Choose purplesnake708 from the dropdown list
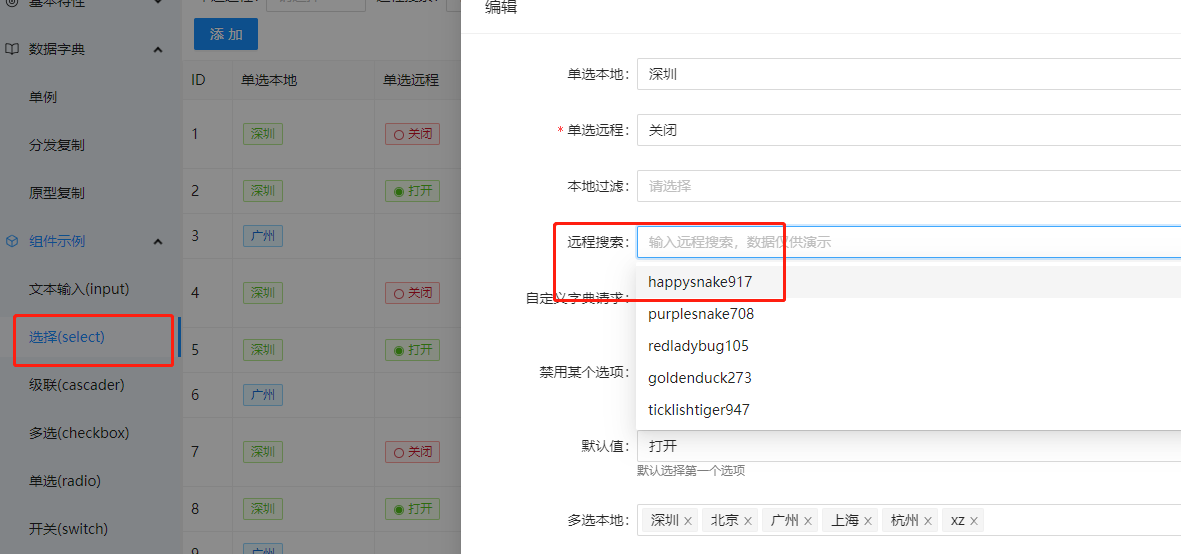The width and height of the screenshot is (1181, 554). click(908, 314)
